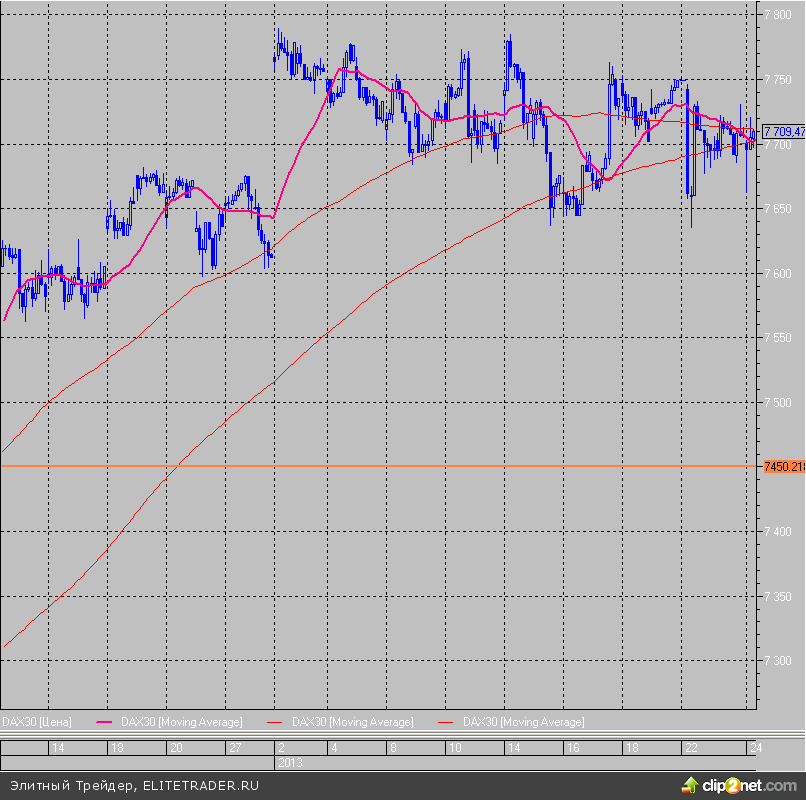The image size is (806, 800).
Task: Click the thick pink moving average legend marker
Action: click(105, 722)
